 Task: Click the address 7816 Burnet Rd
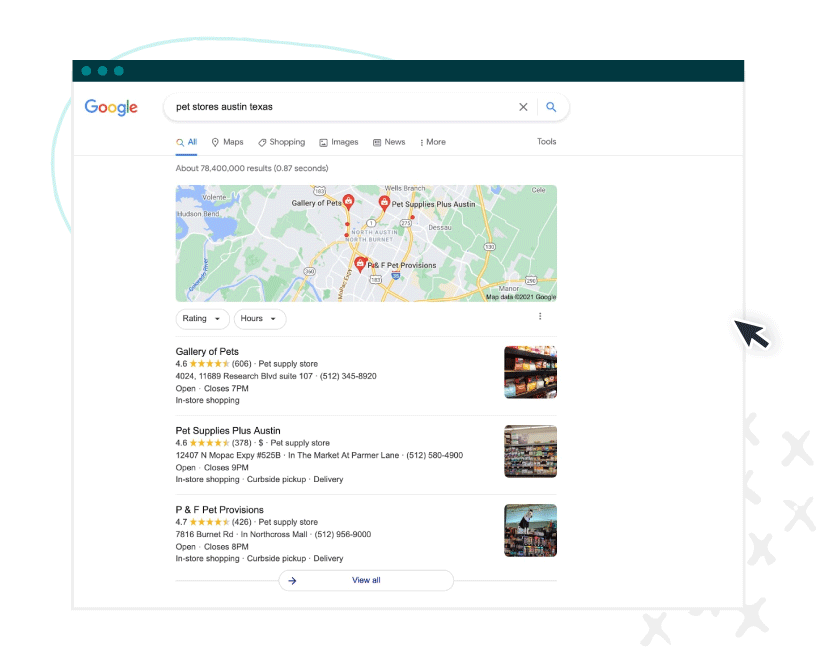204,534
